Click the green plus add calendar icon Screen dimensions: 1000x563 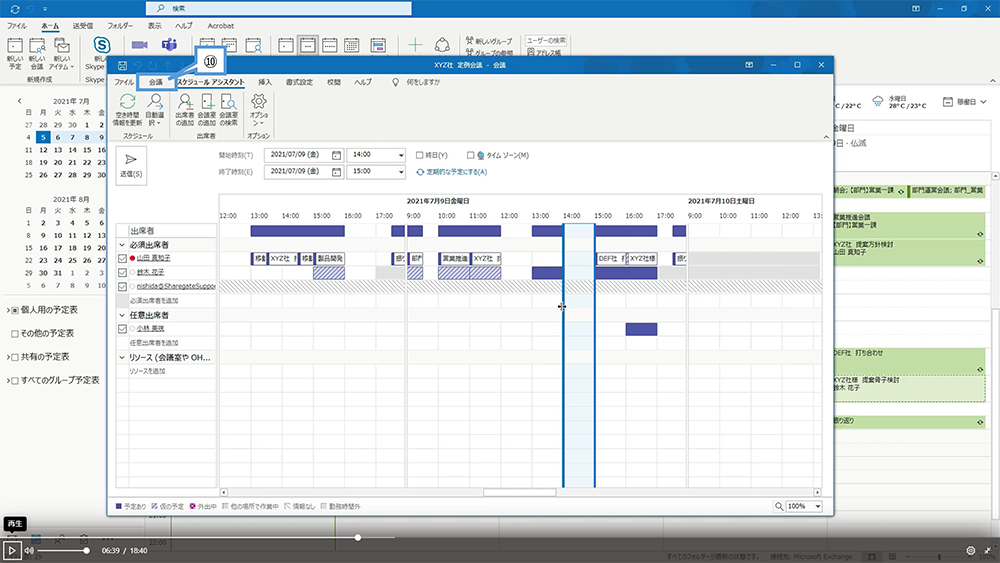(415, 45)
